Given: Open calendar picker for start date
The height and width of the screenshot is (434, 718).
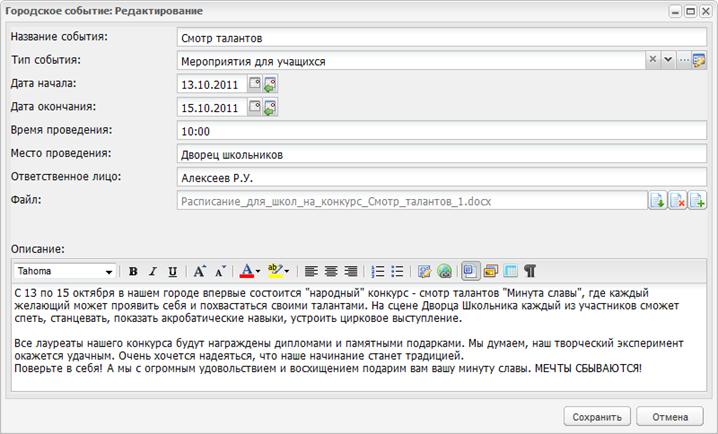Looking at the screenshot, I should click(x=254, y=83).
